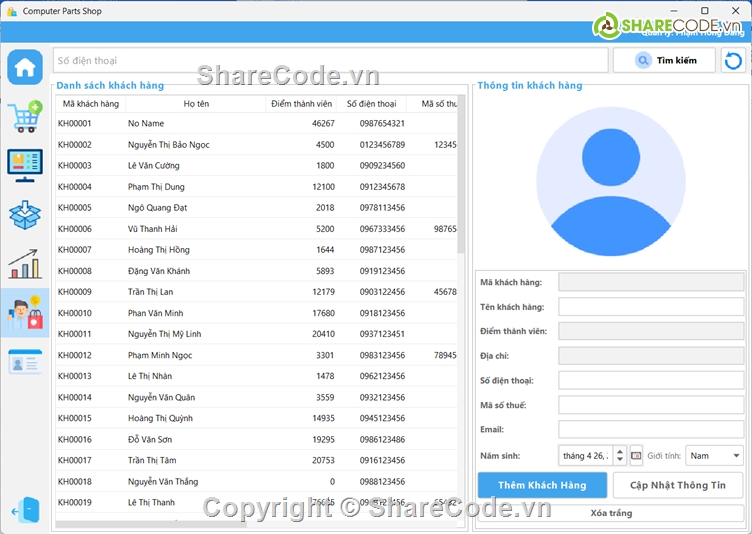Select row Lê Văn Cường

[257, 166]
